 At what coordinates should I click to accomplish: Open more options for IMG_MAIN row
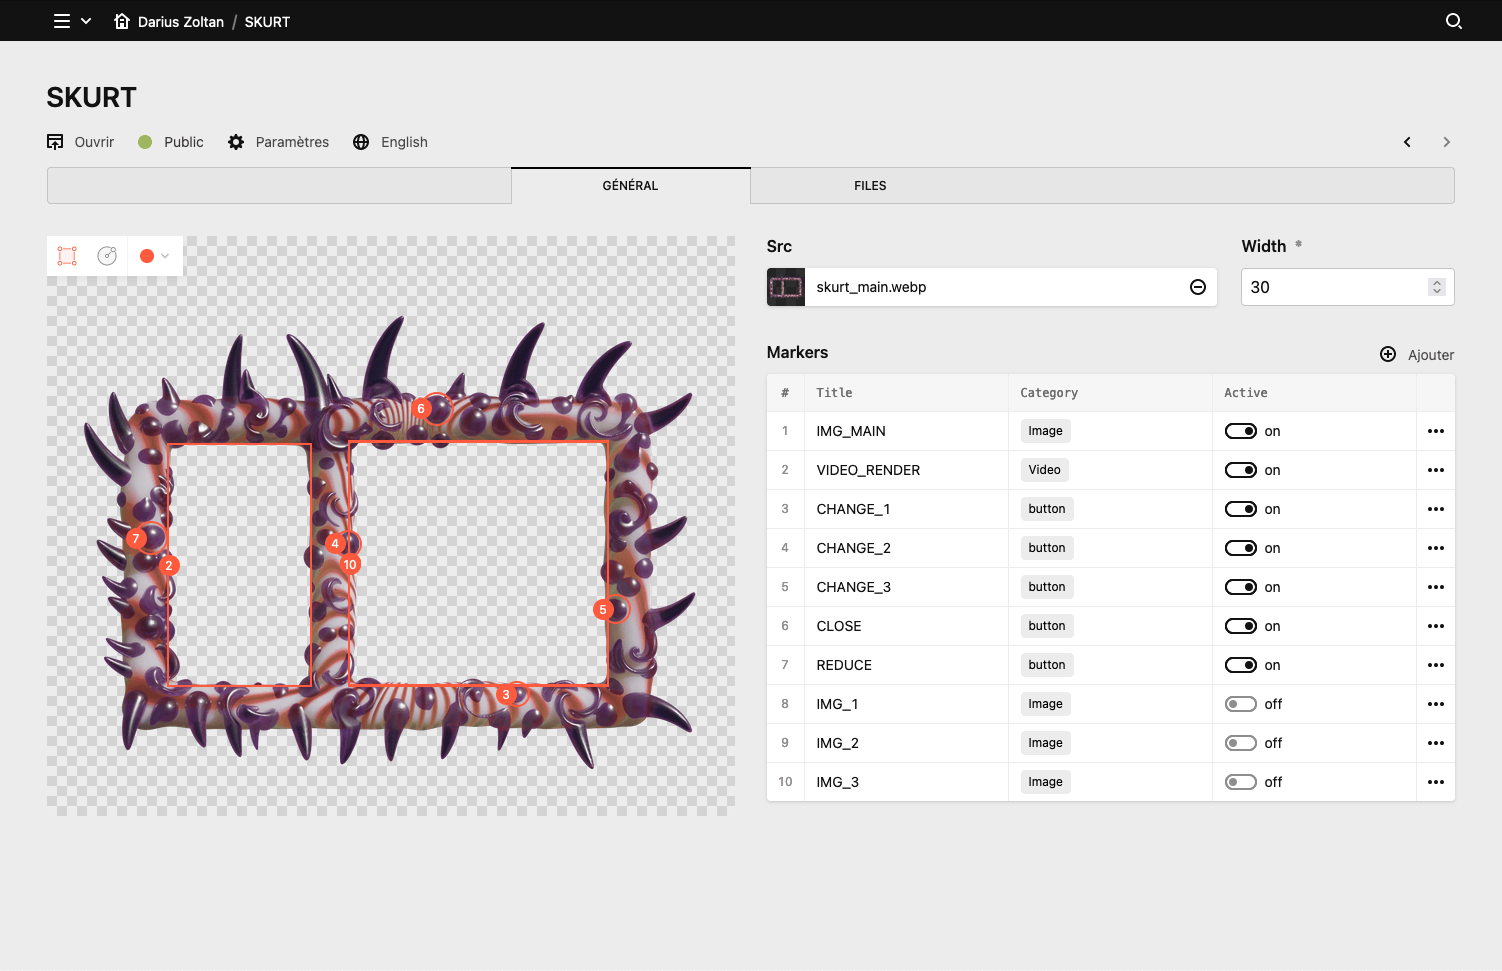tap(1436, 431)
